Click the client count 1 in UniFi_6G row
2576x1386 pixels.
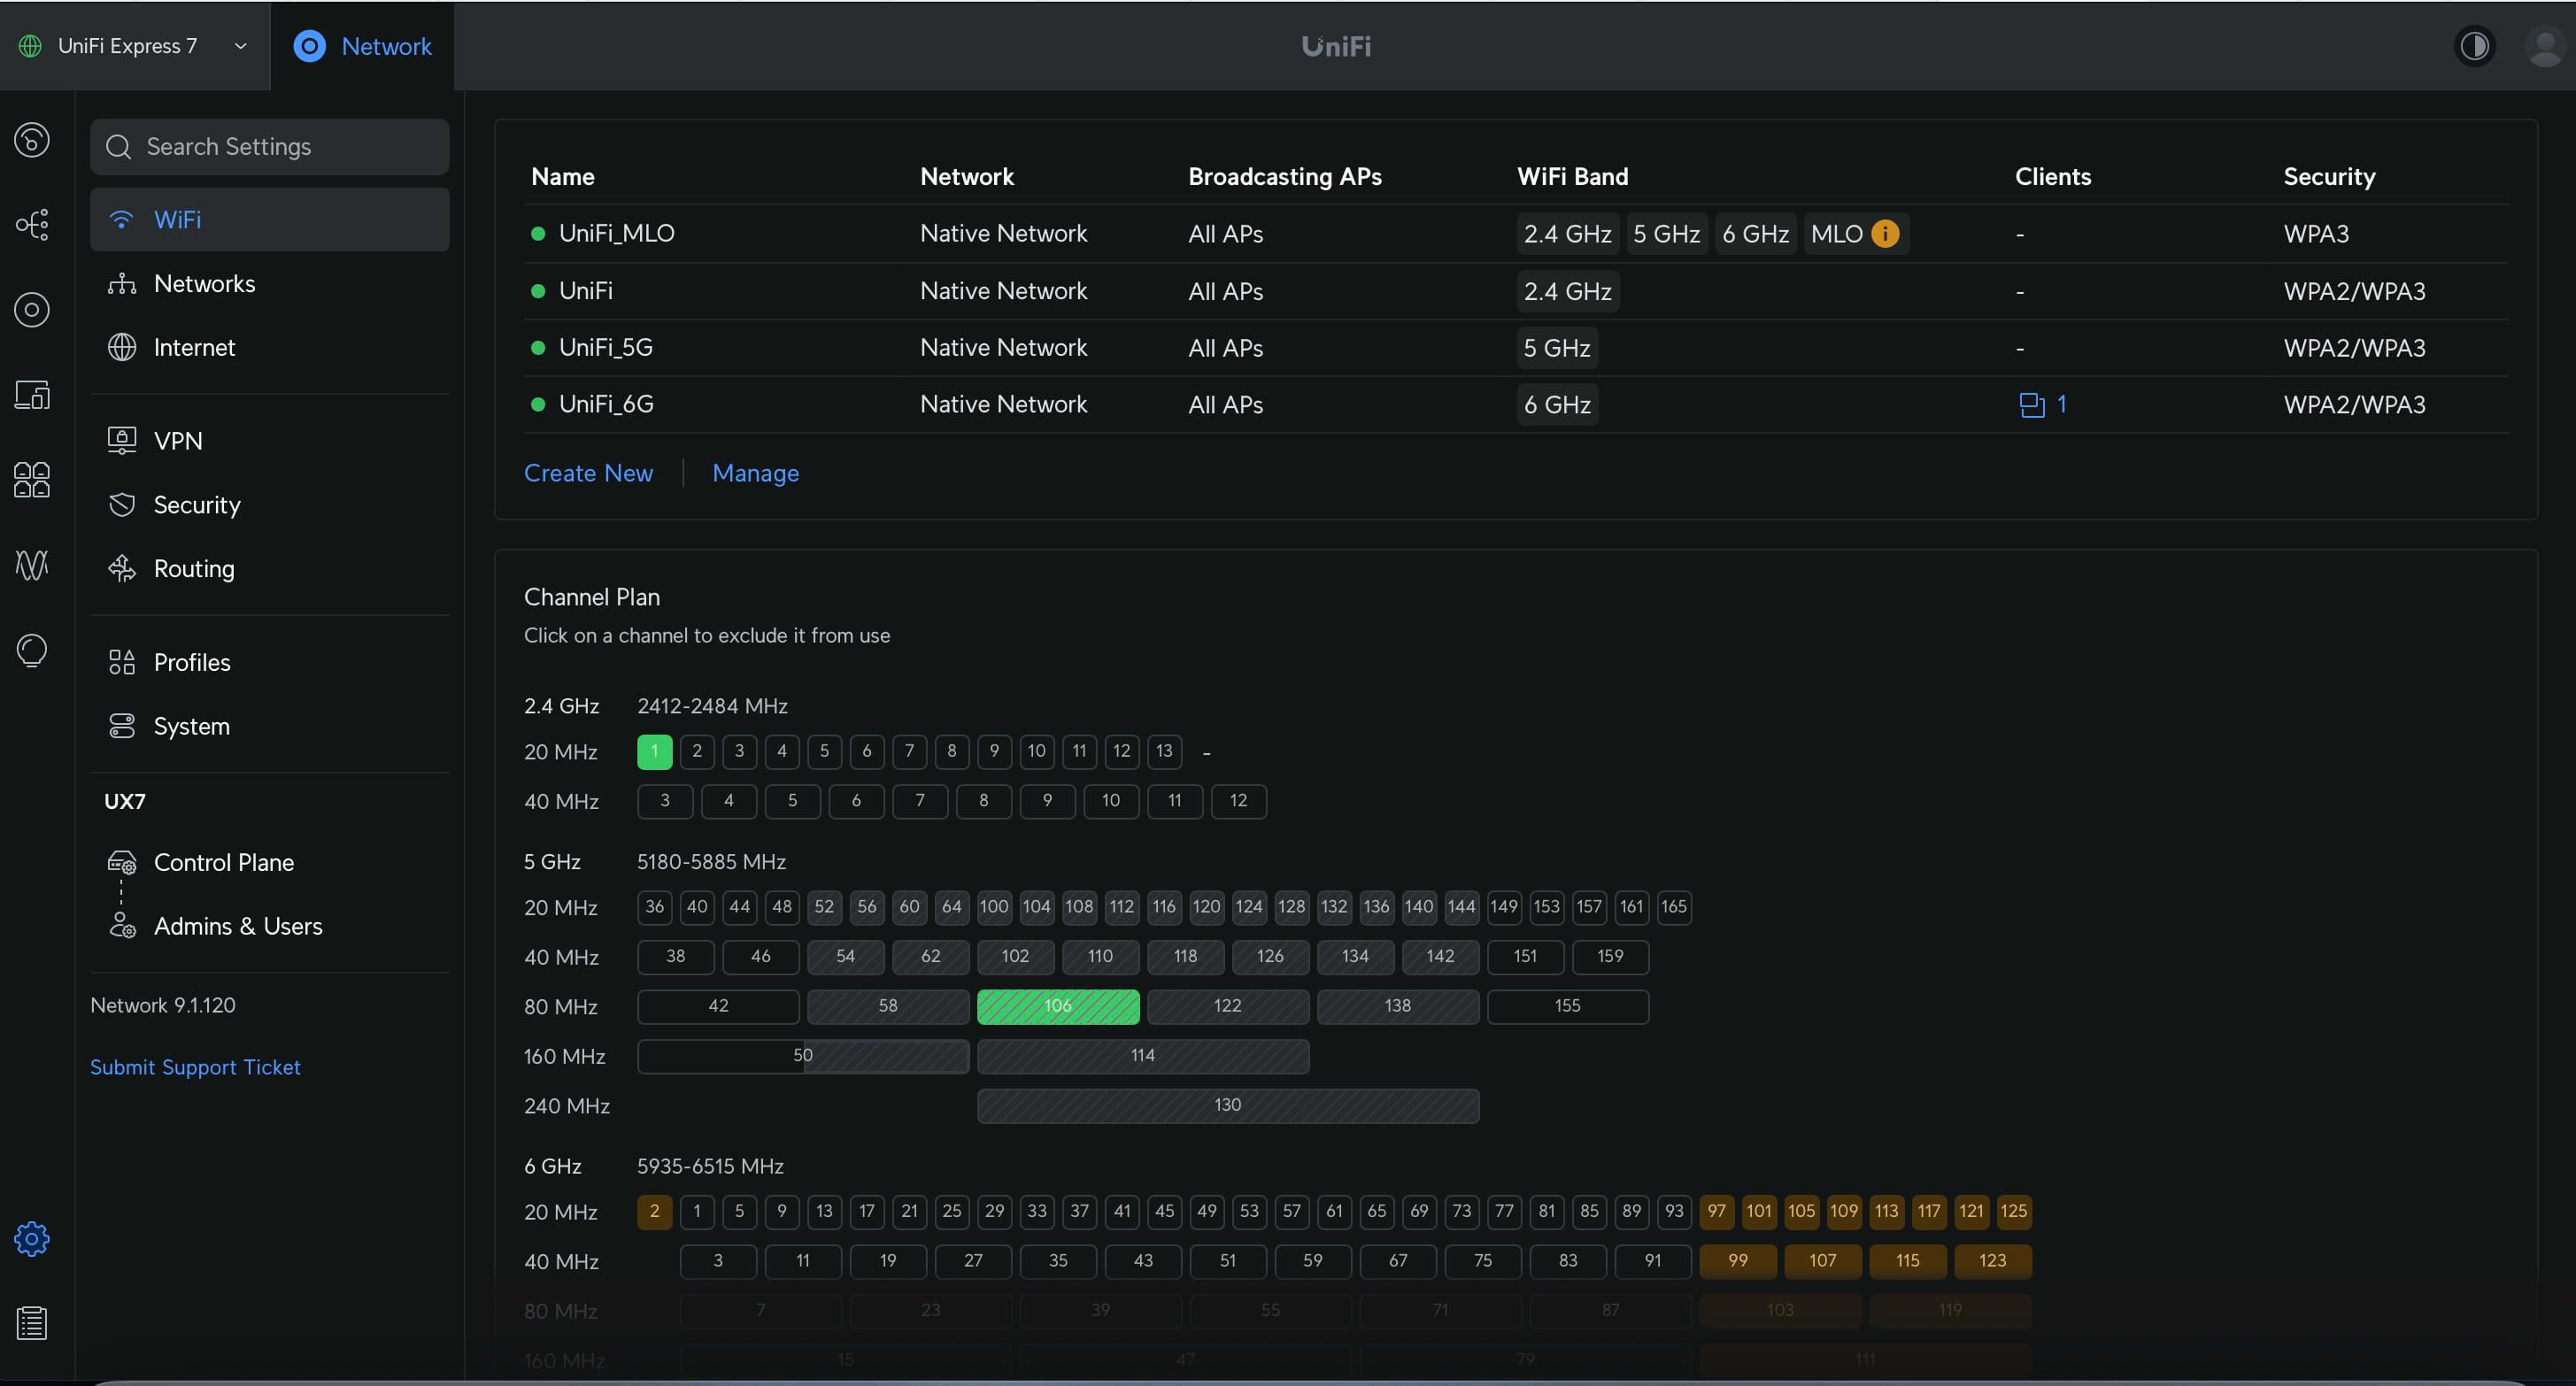pos(2061,404)
